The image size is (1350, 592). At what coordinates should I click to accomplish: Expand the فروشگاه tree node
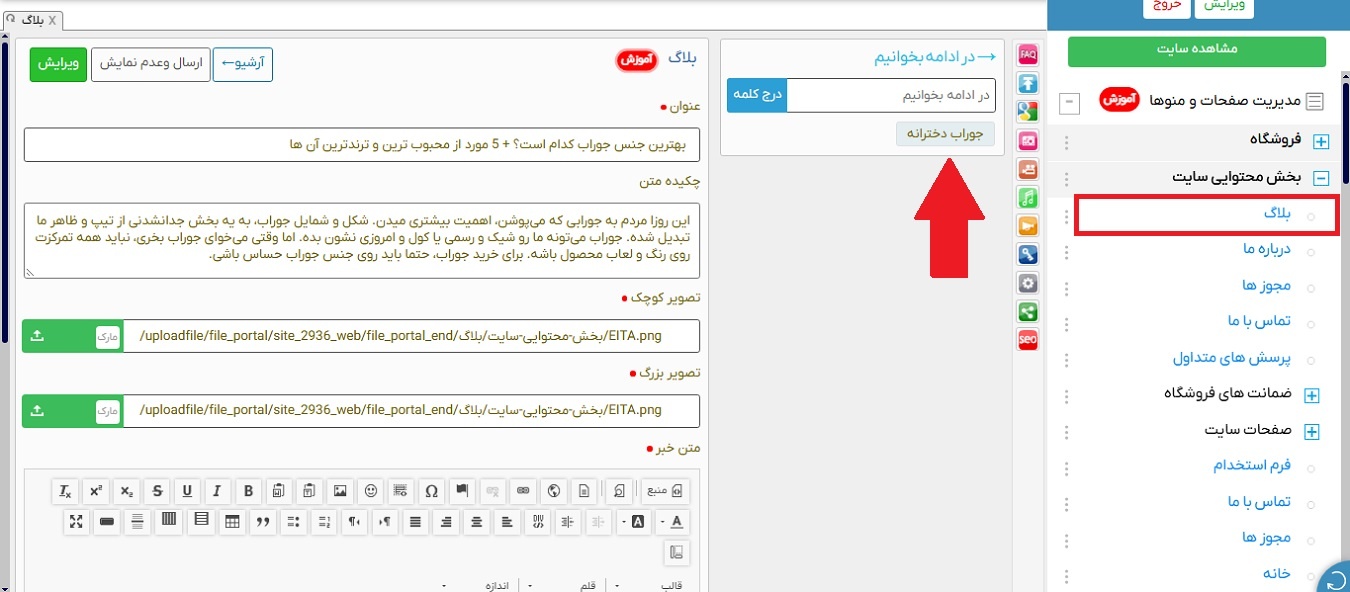[1320, 142]
